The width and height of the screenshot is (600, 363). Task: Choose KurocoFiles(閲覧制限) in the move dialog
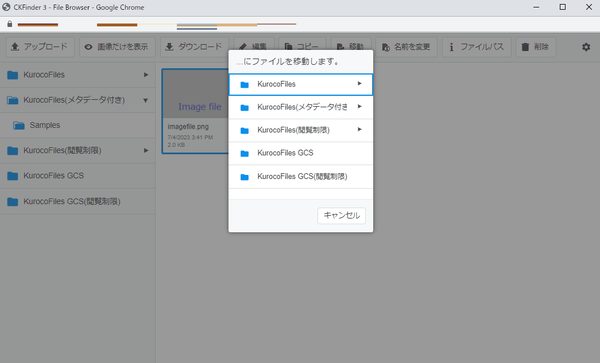[x=301, y=130]
